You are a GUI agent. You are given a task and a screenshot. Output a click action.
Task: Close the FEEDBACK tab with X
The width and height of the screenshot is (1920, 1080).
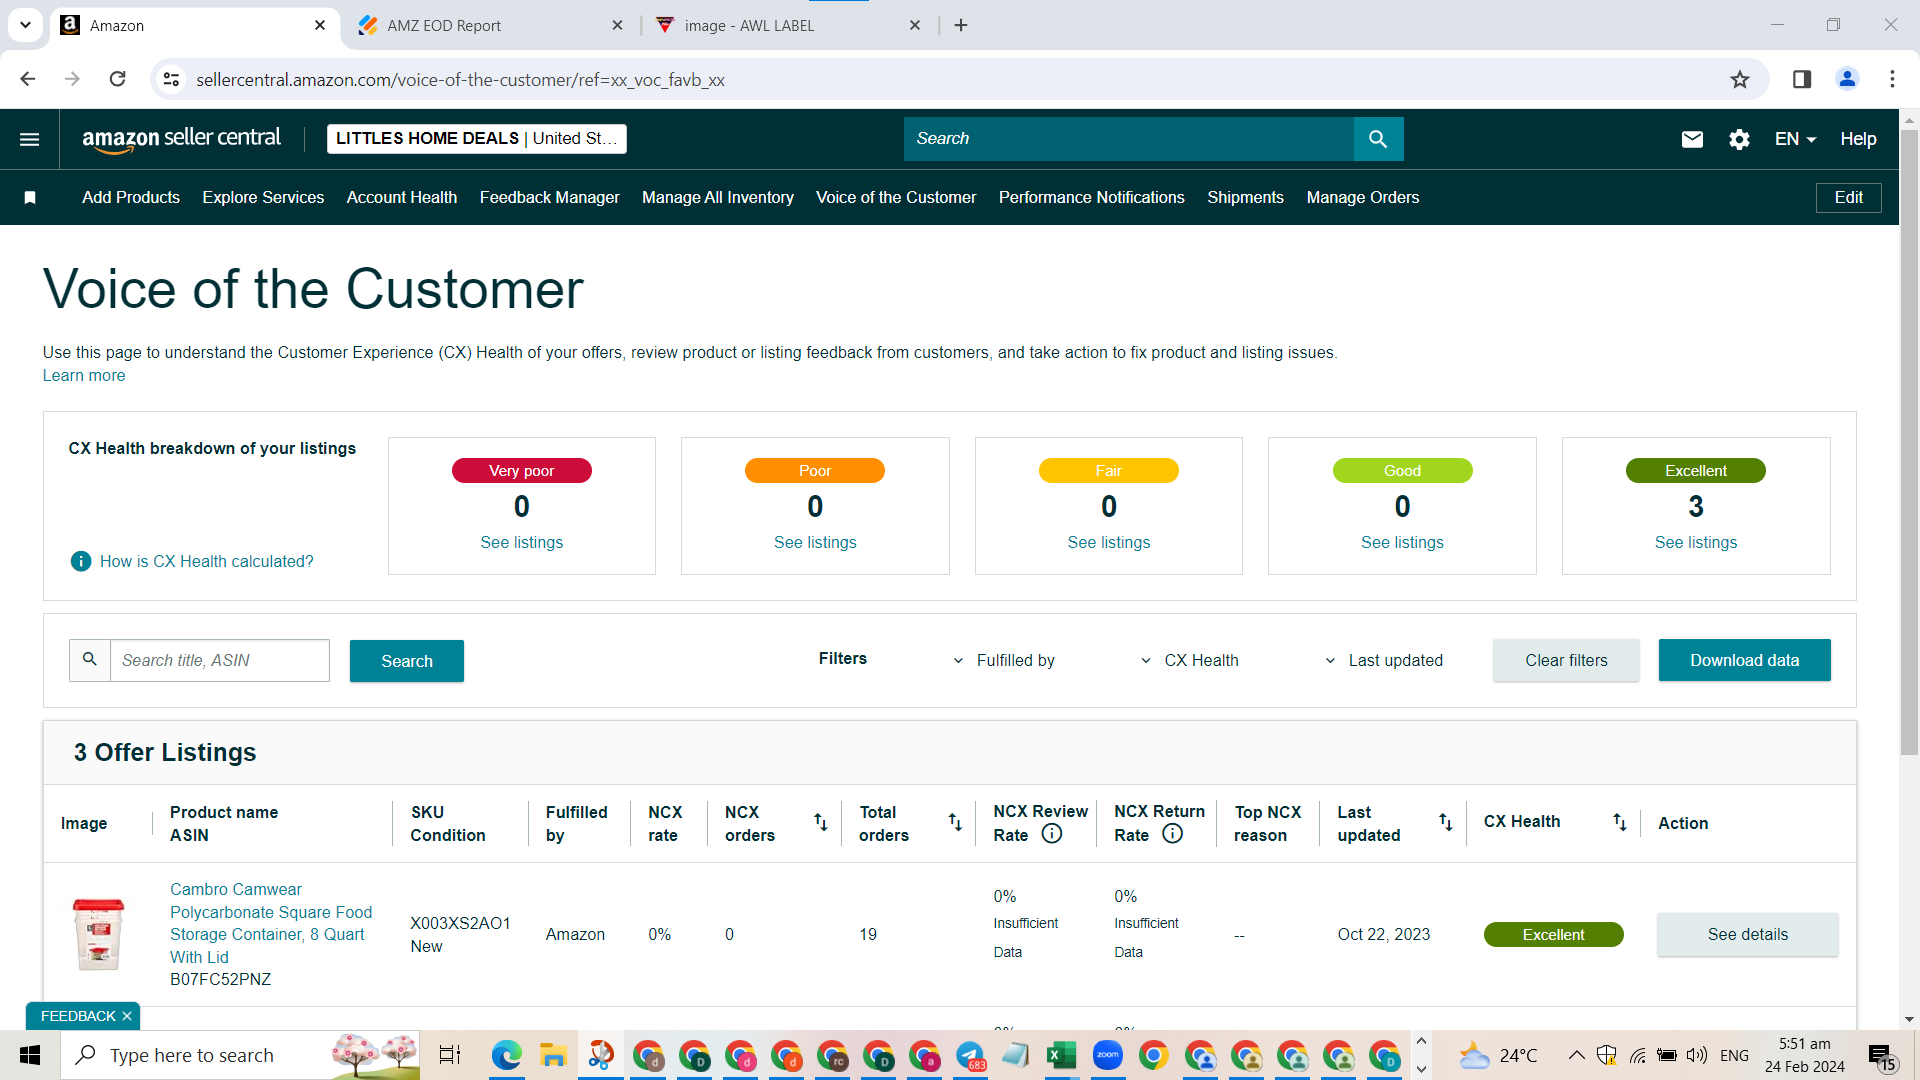tap(127, 1016)
